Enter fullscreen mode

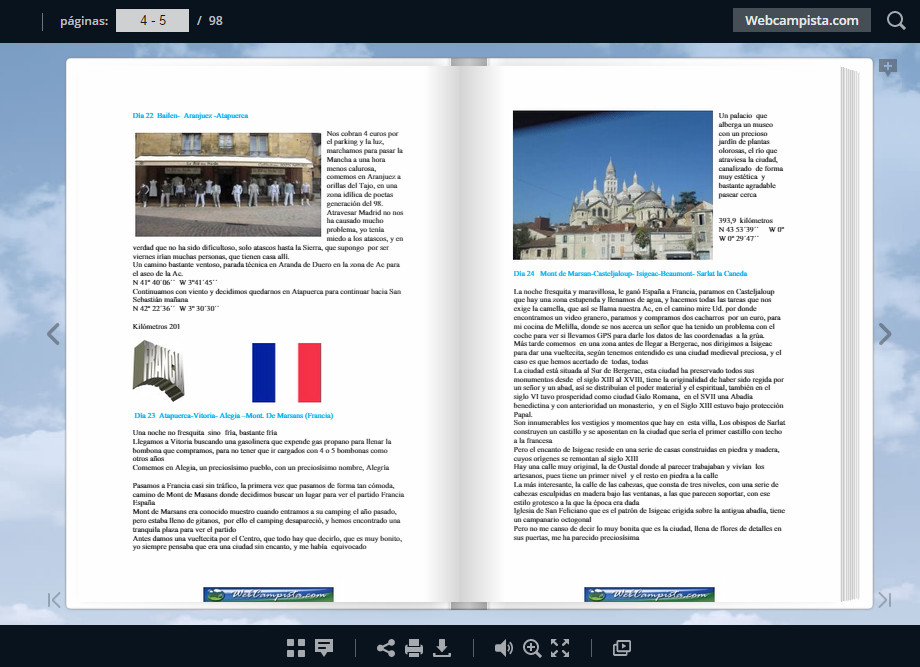pyautogui.click(x=560, y=648)
